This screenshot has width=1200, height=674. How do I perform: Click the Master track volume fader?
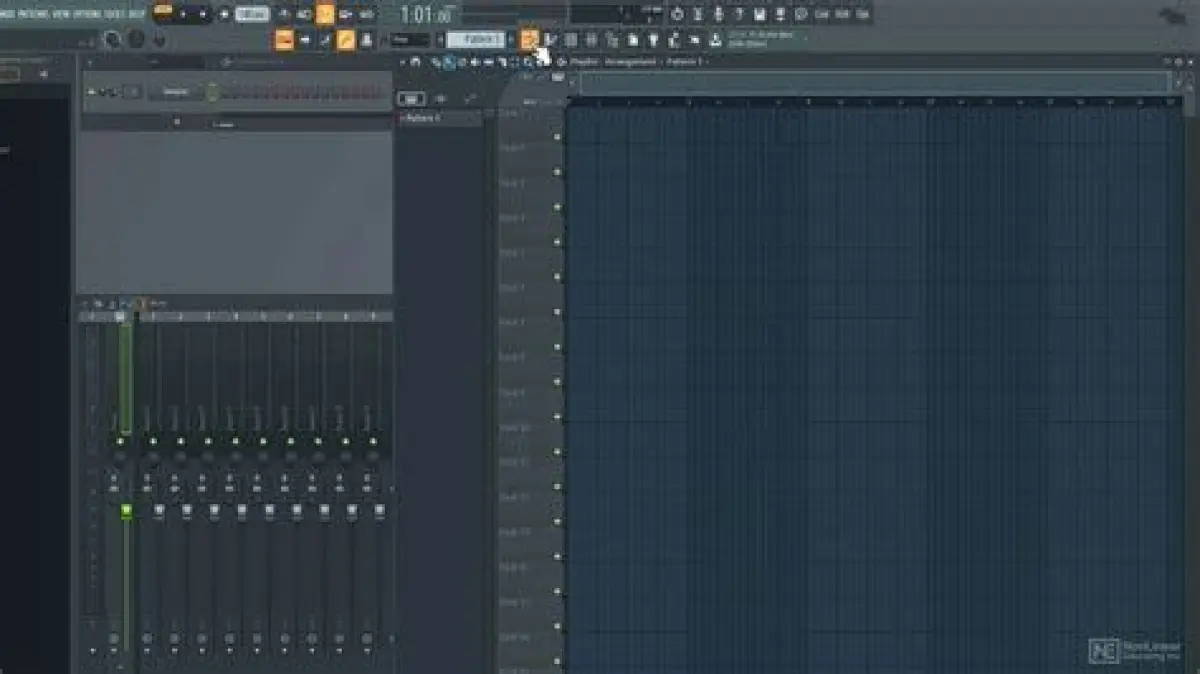pyautogui.click(x=126, y=512)
